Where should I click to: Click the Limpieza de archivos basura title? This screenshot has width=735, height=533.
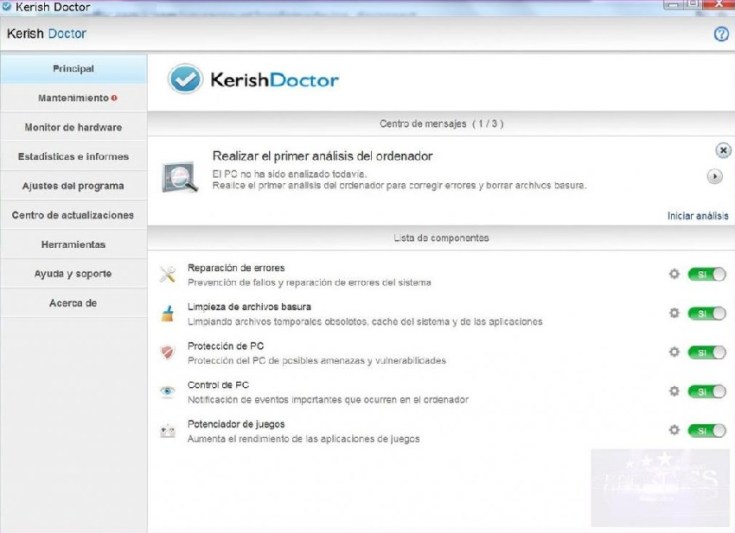pyautogui.click(x=249, y=307)
